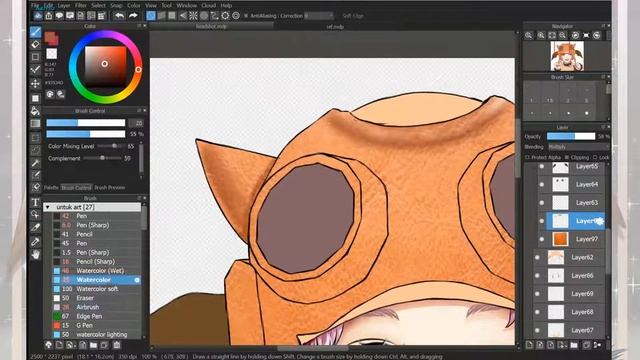Select the Text tool
Viewport: 640px width, 360px height.
pos(36,202)
